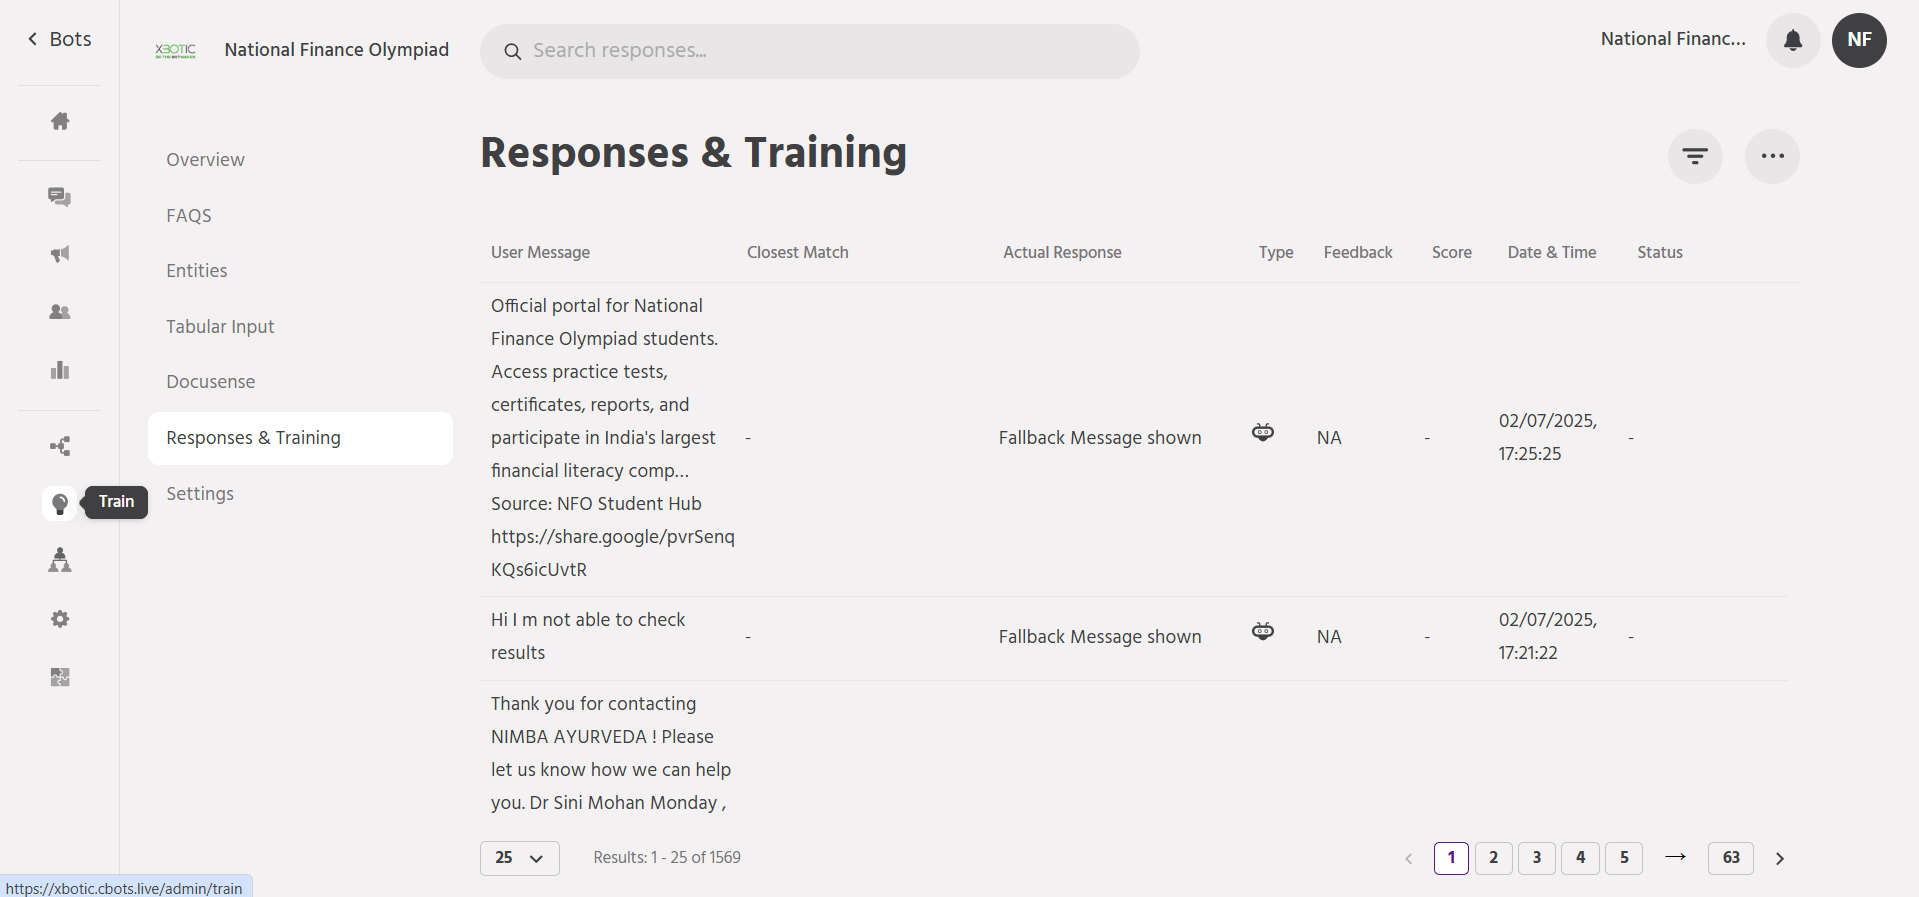Open the gear settings sidebar icon
This screenshot has height=897, width=1919.
(x=60, y=619)
